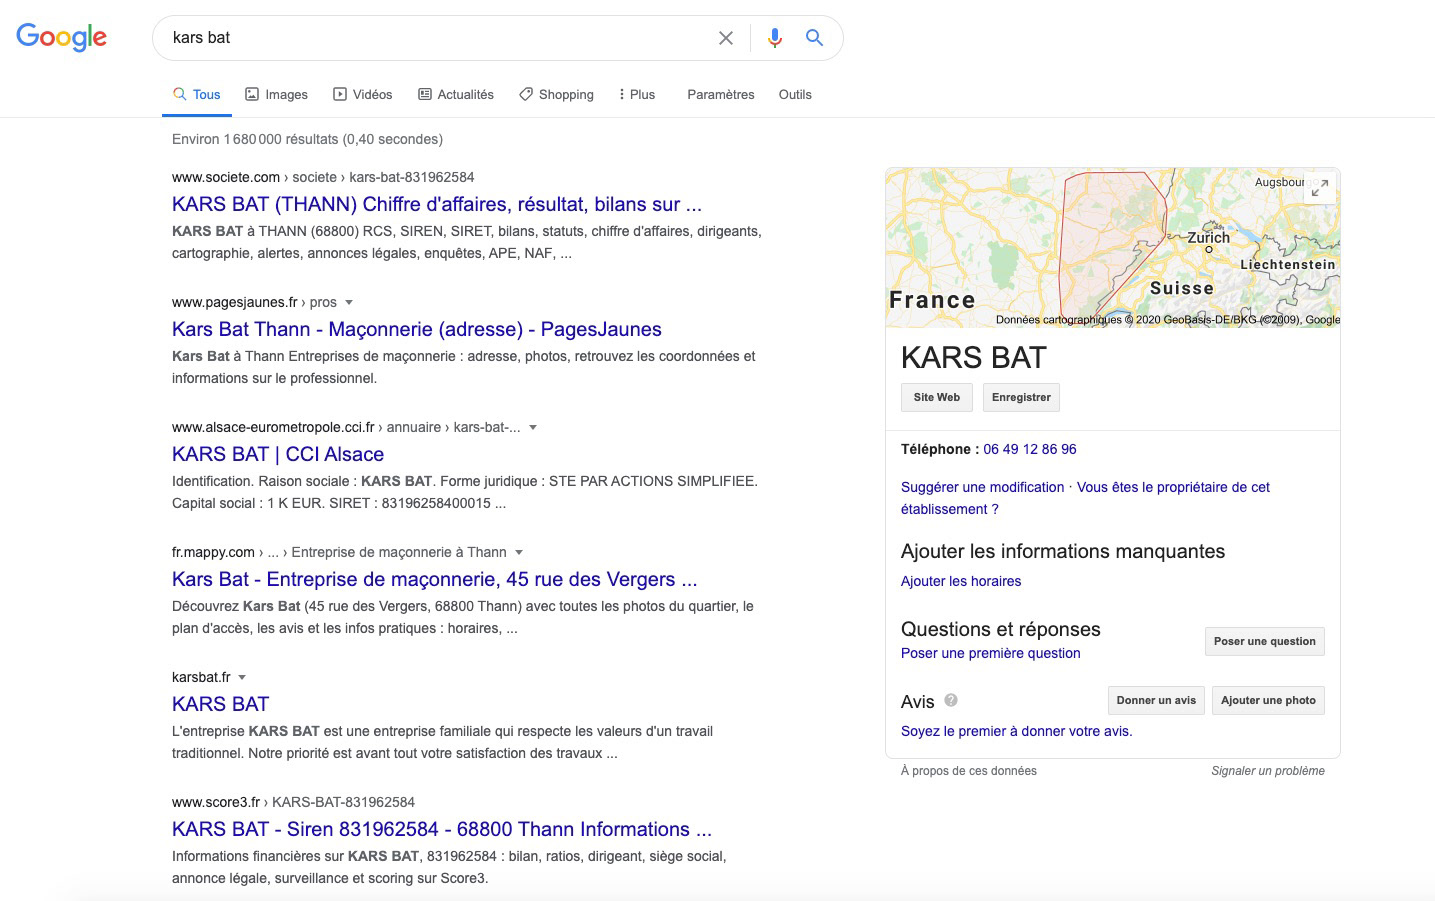
Task: Click the phone number 06 49 12 86 96
Action: point(1029,449)
